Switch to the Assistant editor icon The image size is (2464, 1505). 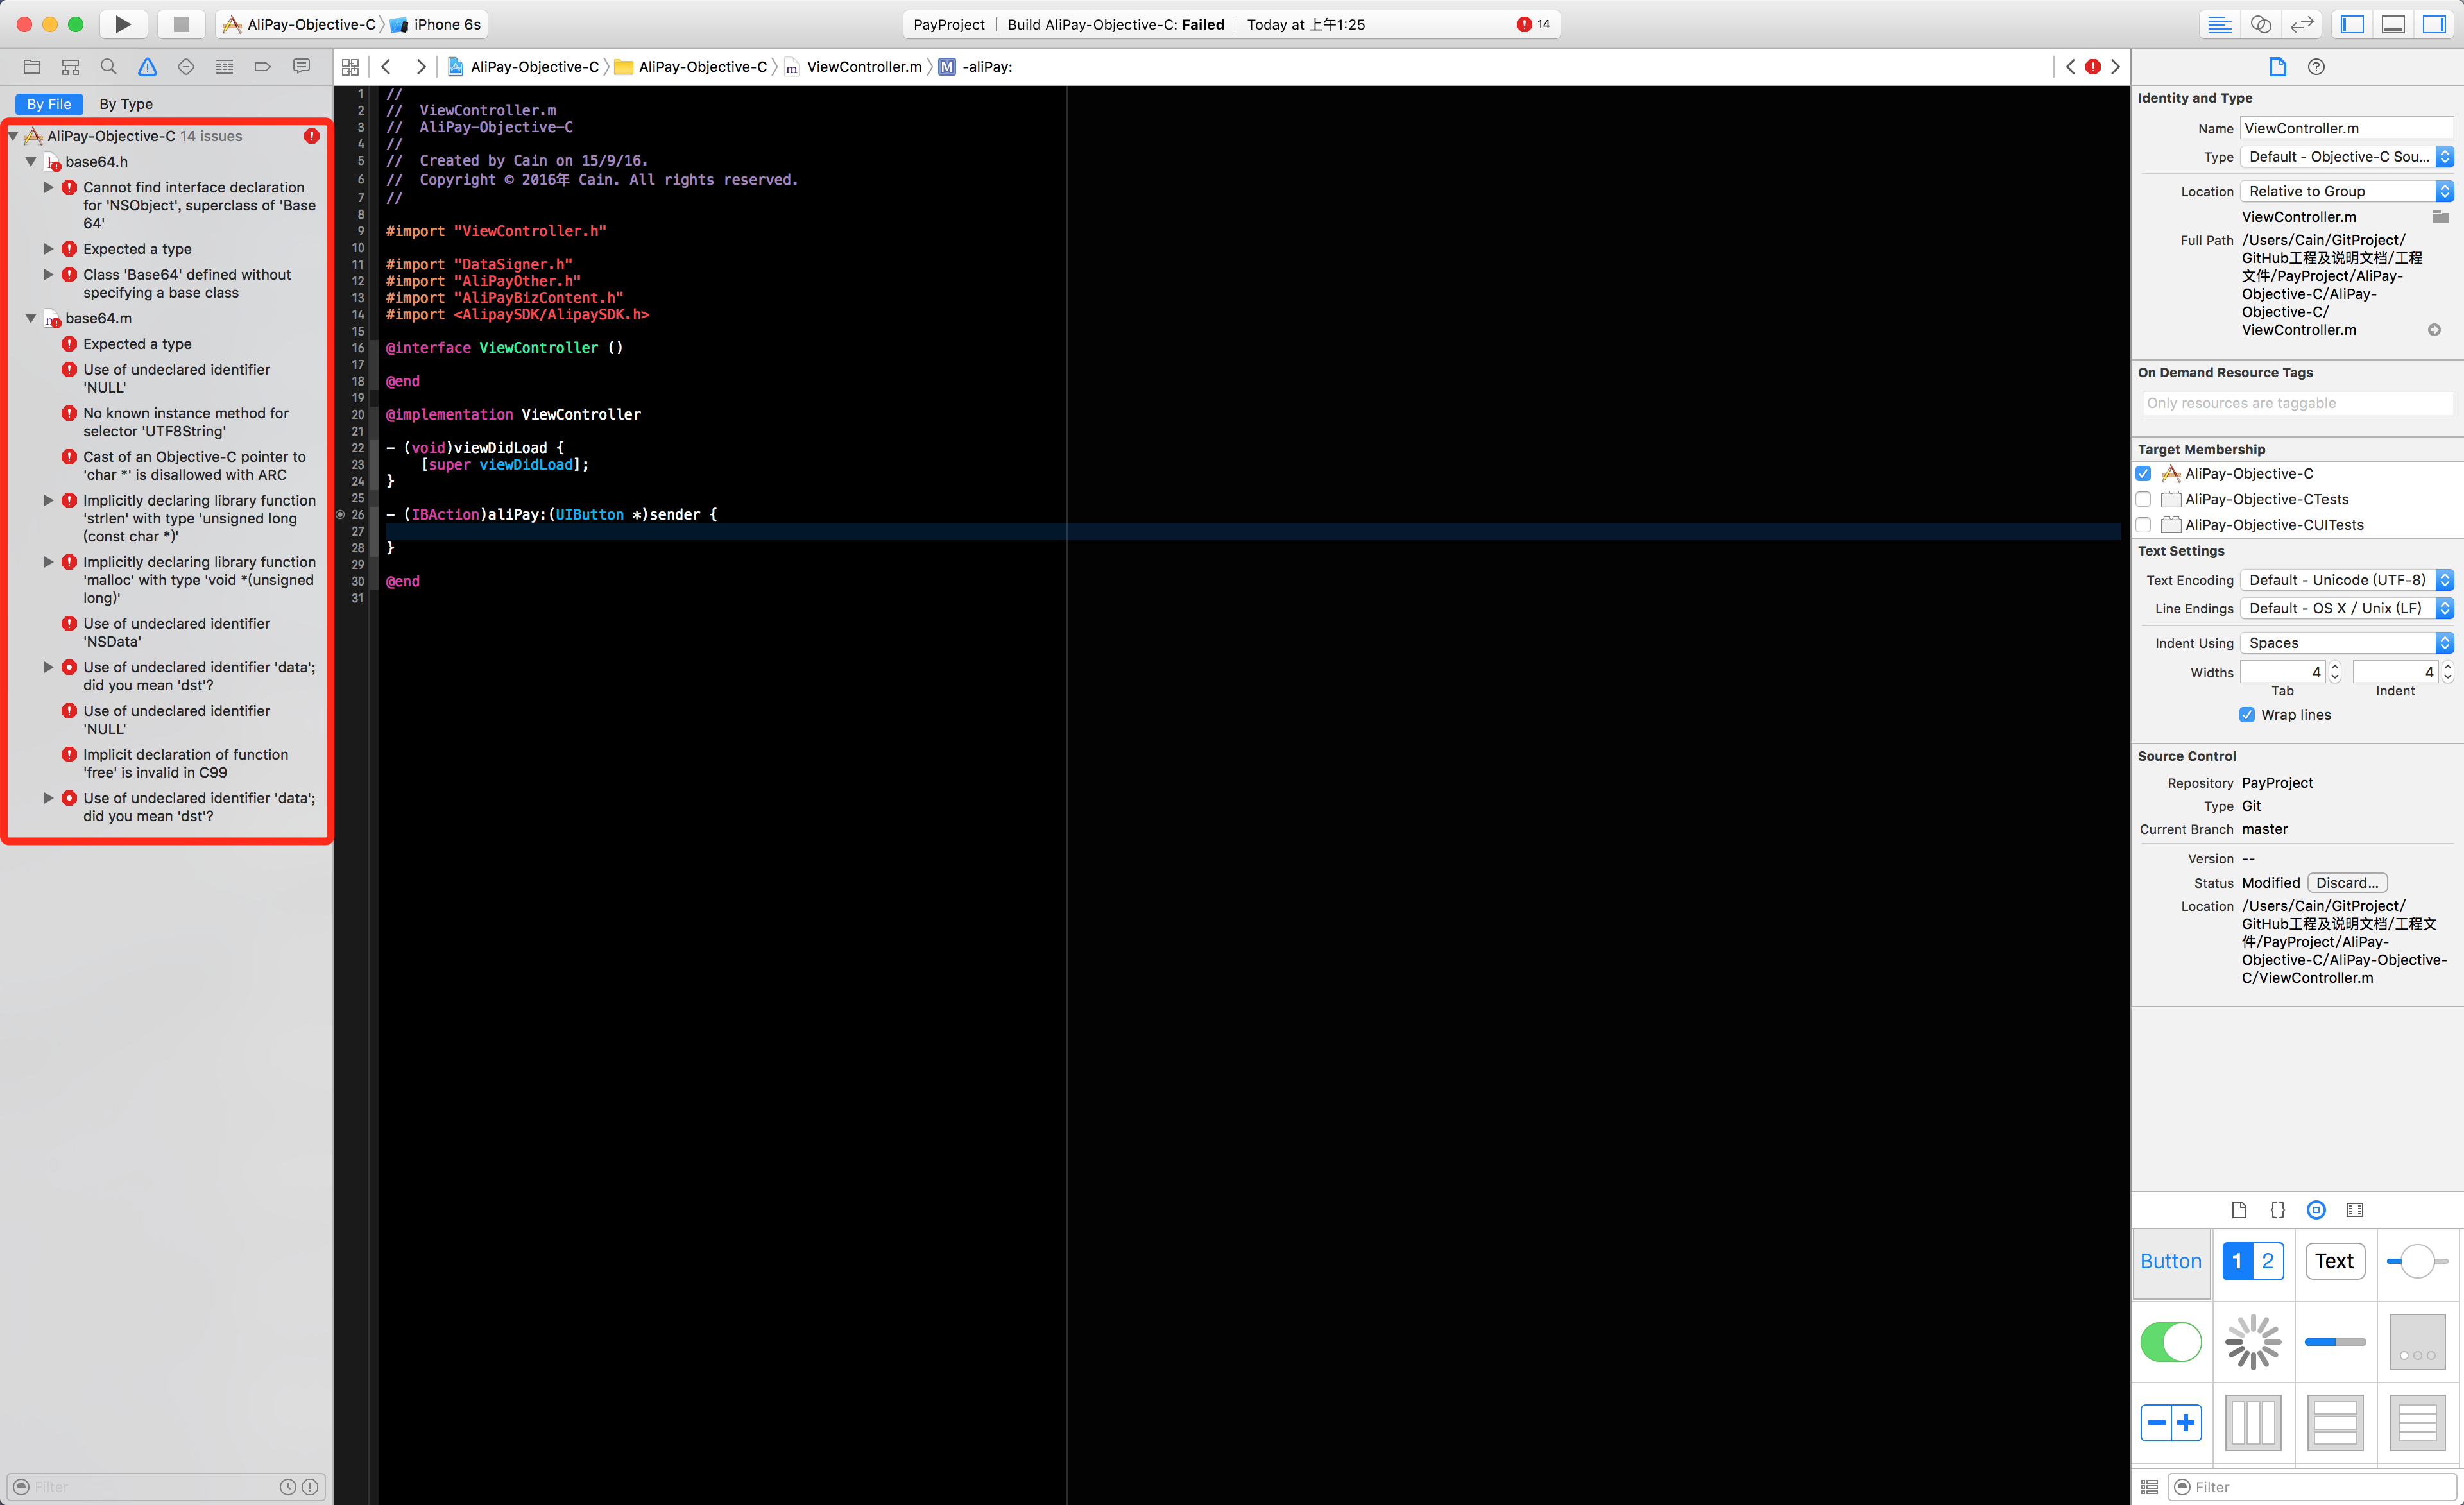point(2260,24)
